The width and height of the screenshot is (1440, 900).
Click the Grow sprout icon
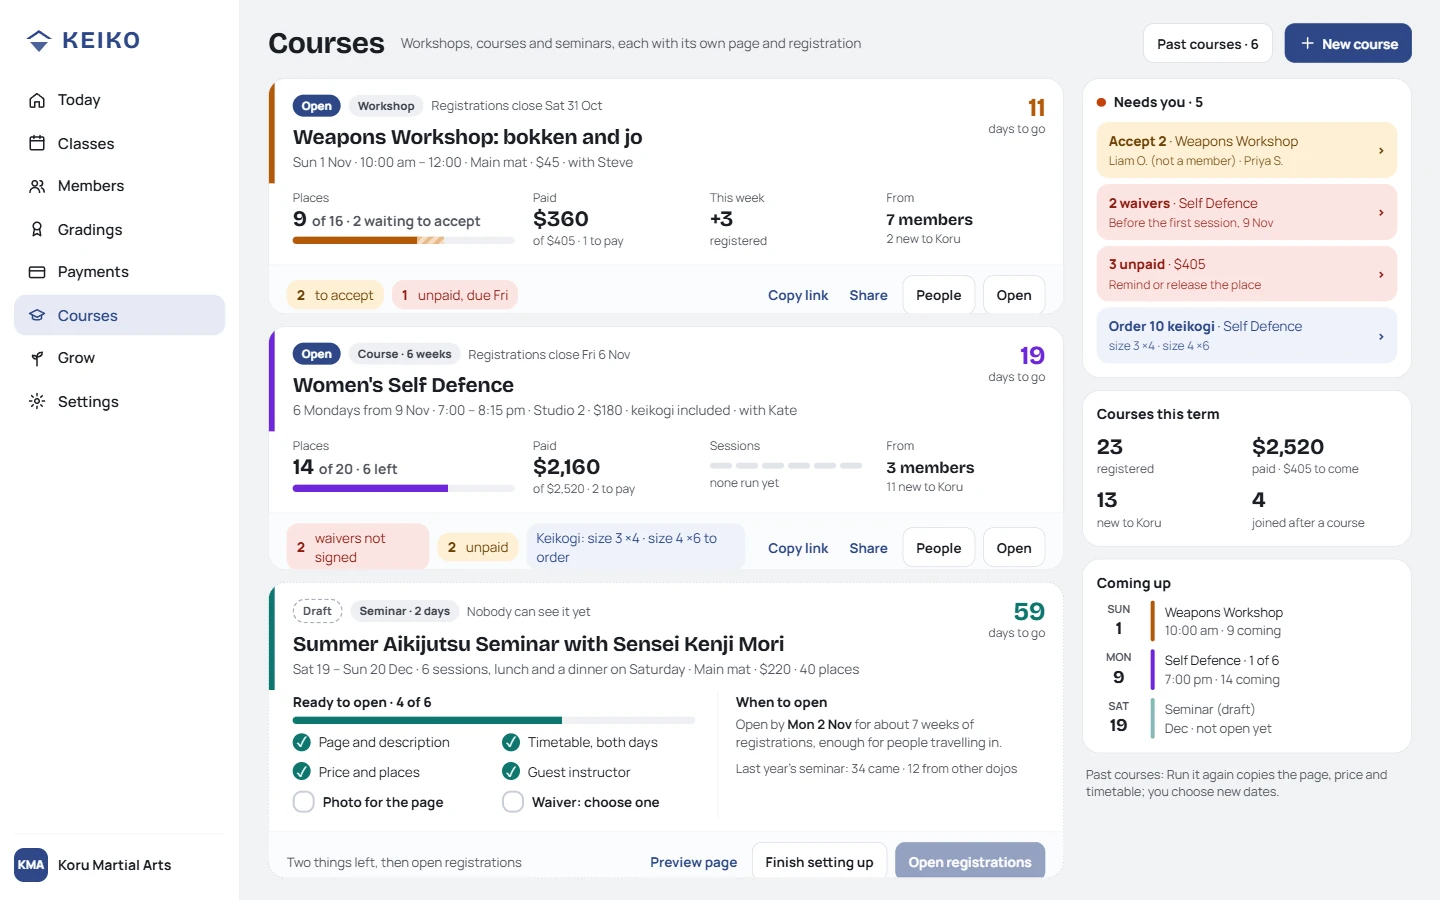click(37, 358)
